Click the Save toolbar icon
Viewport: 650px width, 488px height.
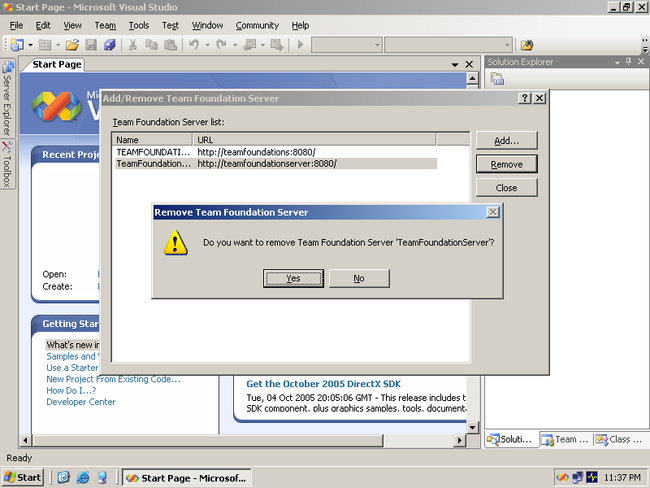(x=91, y=45)
